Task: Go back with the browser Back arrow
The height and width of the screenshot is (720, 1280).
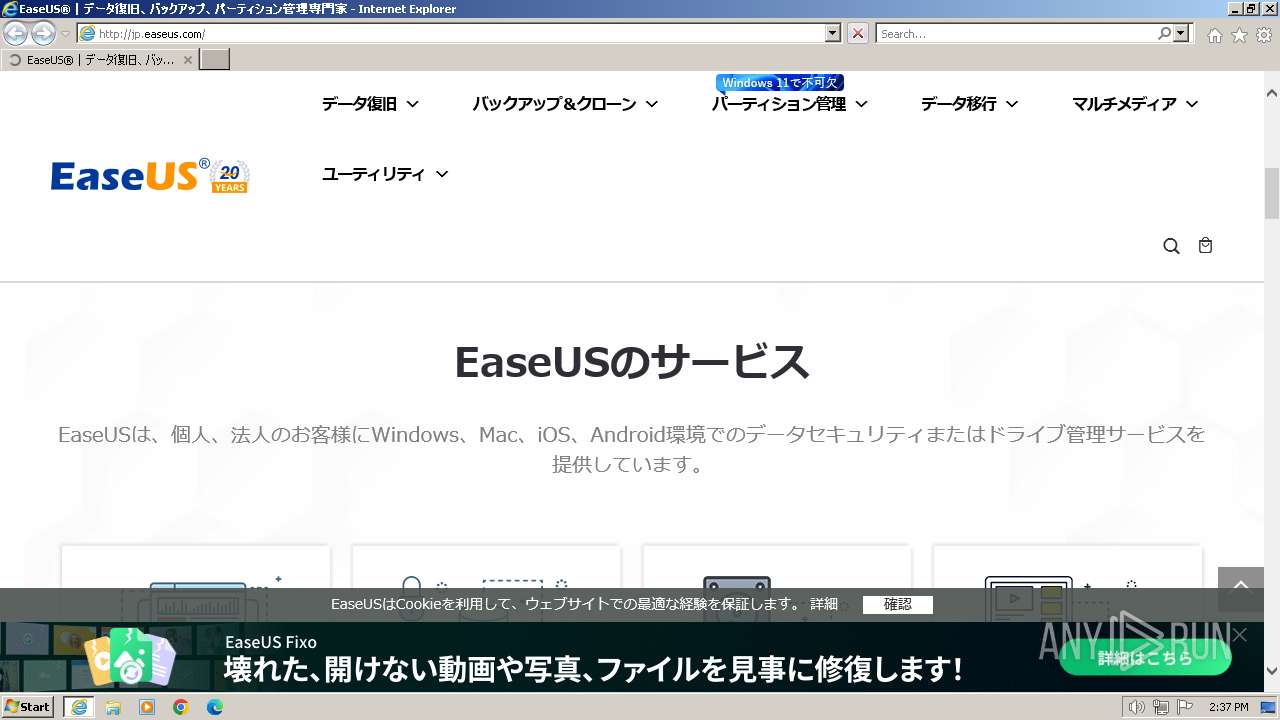Action: [16, 34]
